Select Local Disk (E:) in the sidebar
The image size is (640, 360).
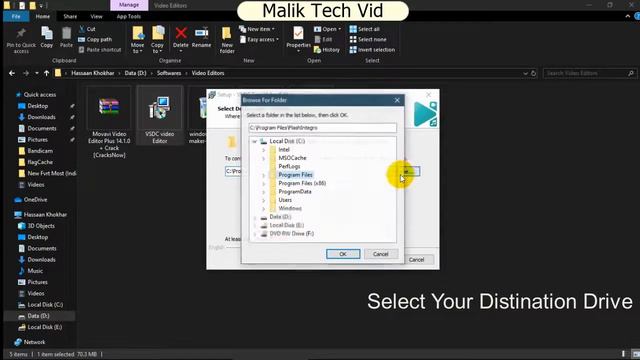coord(45,327)
